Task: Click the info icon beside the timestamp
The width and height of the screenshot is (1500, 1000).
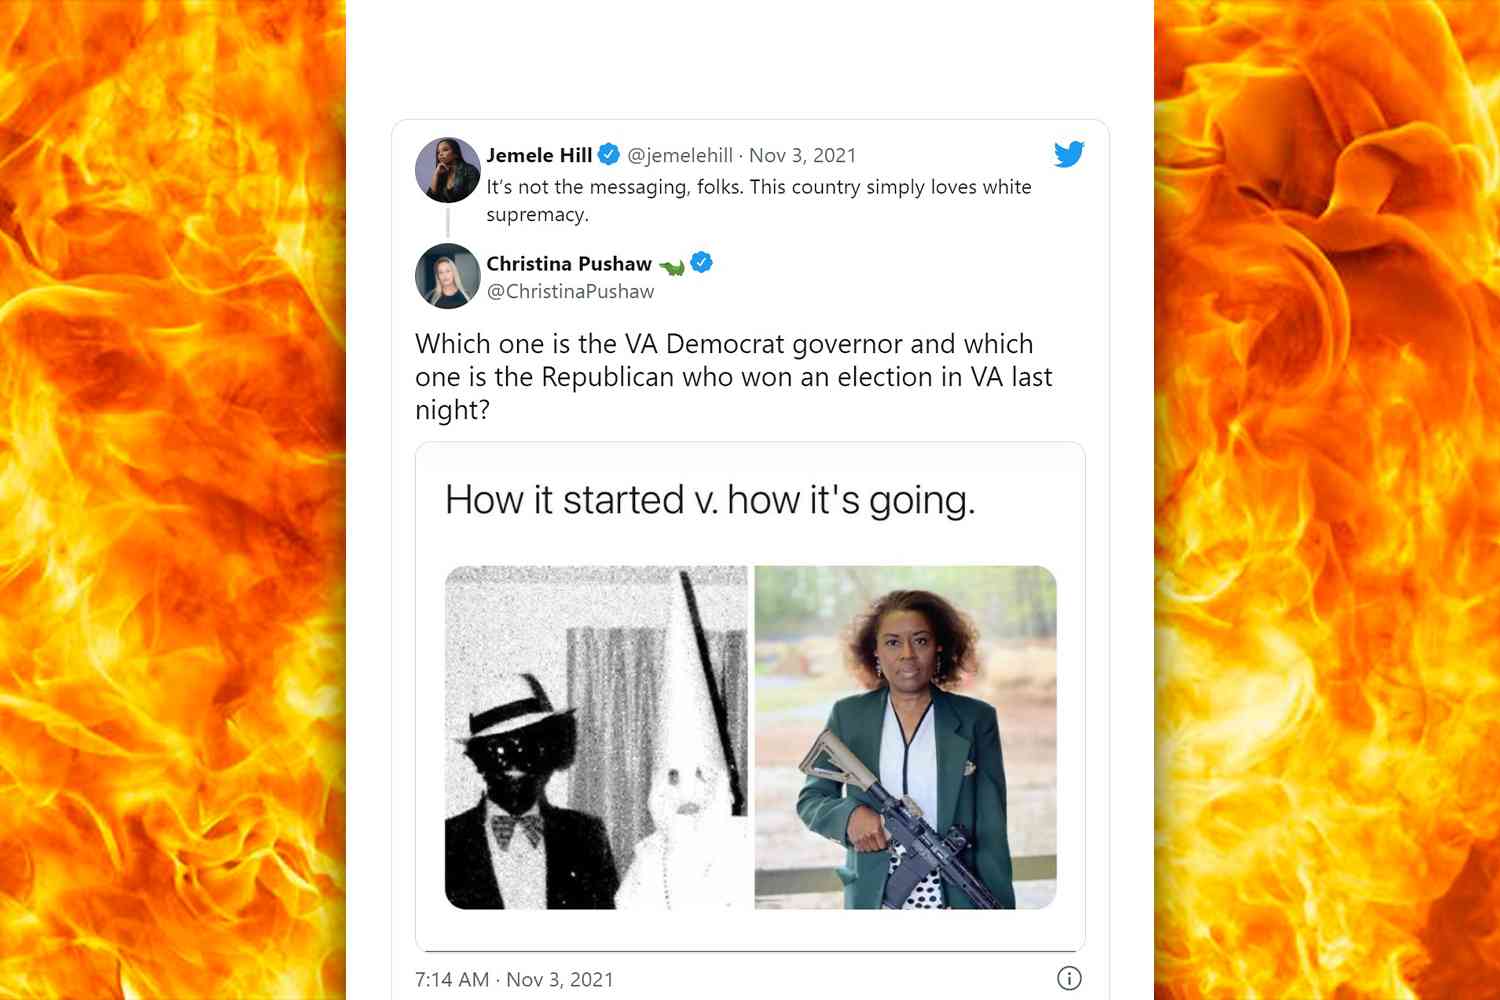Action: pyautogui.click(x=1069, y=978)
